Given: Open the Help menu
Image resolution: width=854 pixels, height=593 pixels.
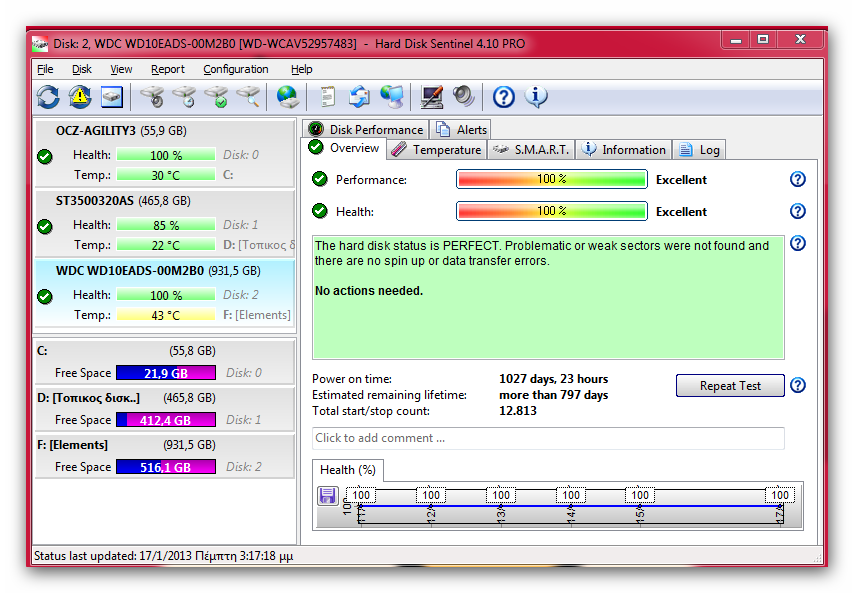Looking at the screenshot, I should tap(301, 69).
